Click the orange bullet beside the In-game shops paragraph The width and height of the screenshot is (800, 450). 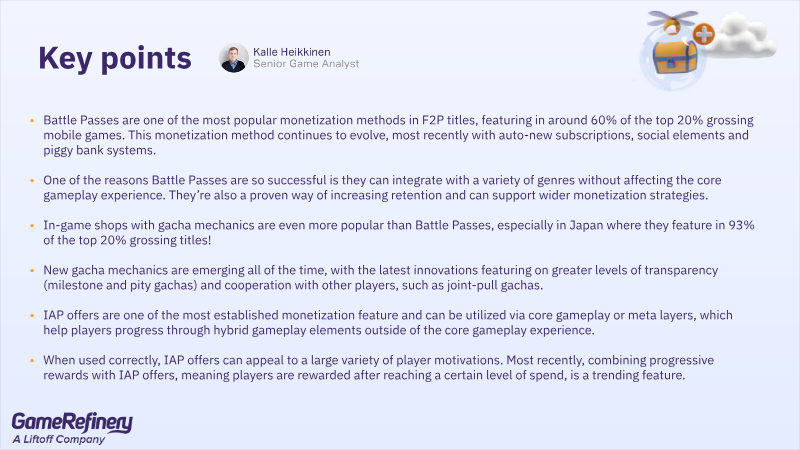click(x=32, y=225)
